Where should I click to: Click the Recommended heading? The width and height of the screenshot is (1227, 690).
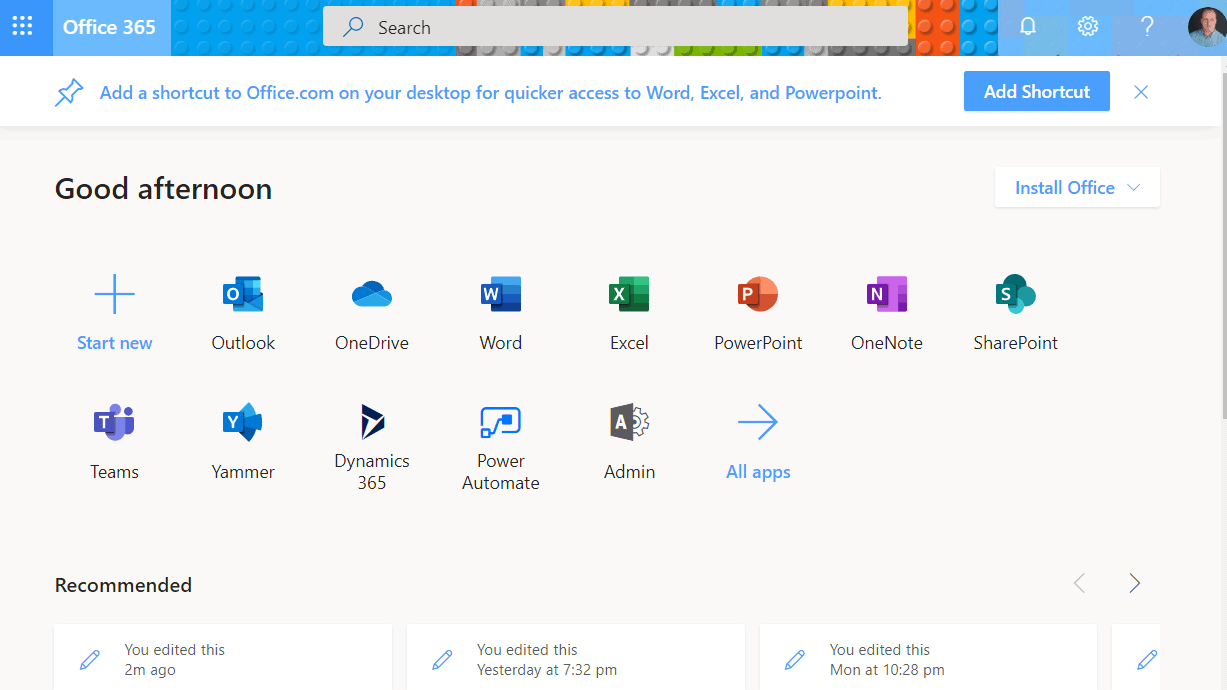[x=123, y=585]
